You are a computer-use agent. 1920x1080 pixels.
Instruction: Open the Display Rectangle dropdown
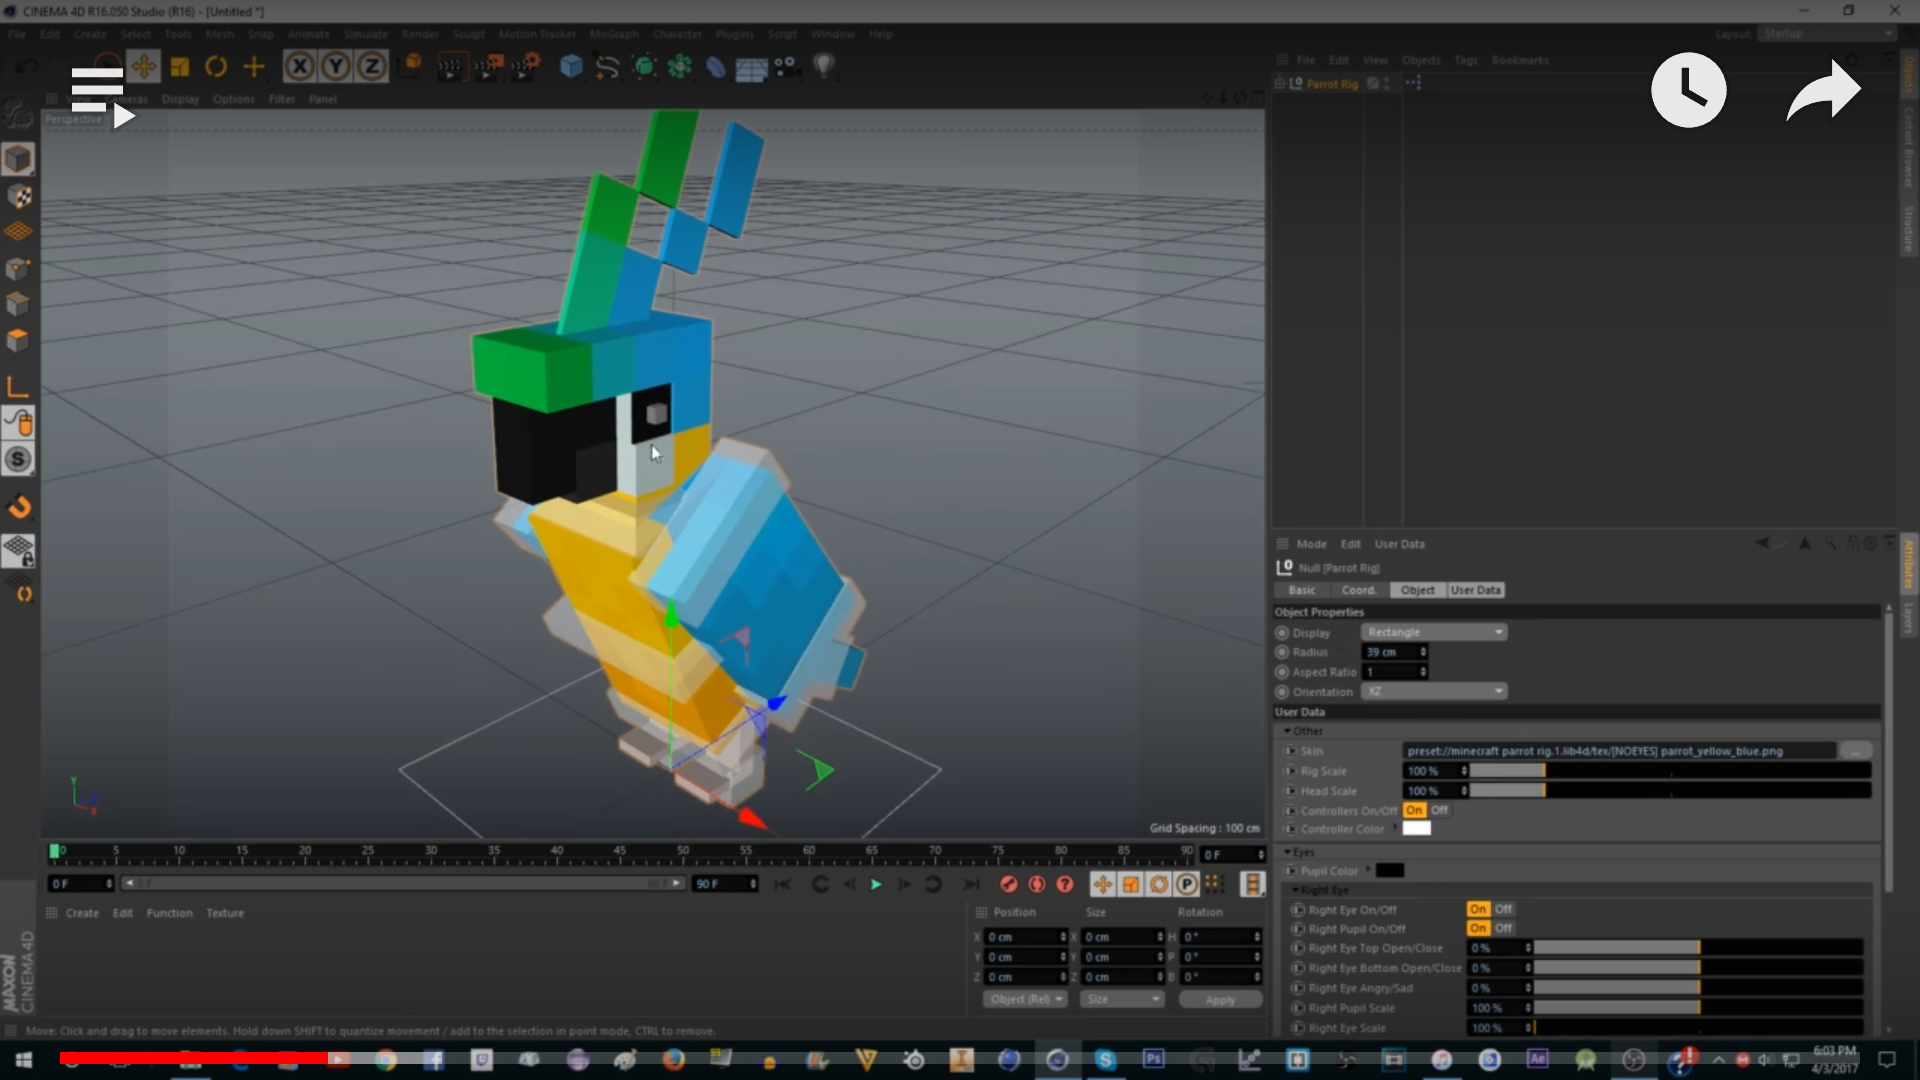pos(1434,632)
